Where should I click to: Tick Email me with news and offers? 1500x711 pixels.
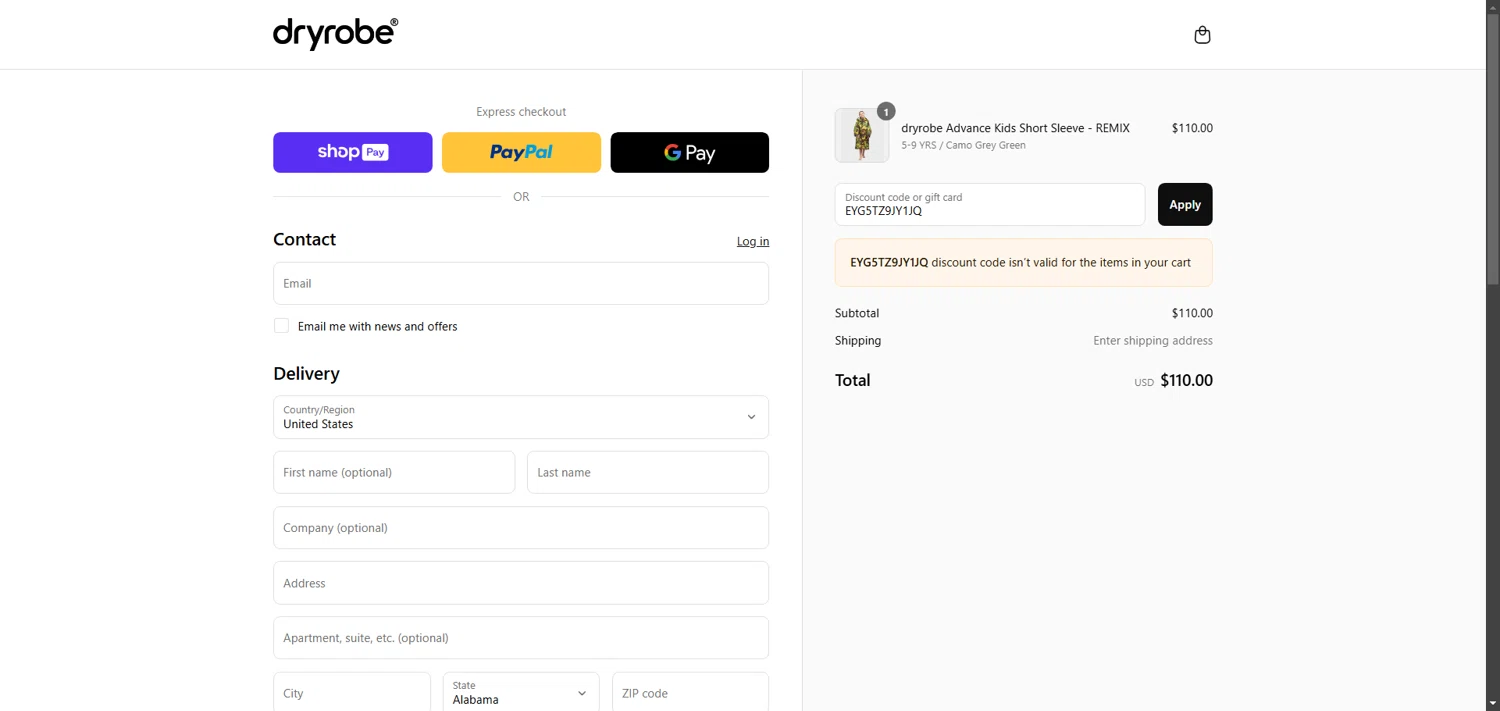pos(281,326)
